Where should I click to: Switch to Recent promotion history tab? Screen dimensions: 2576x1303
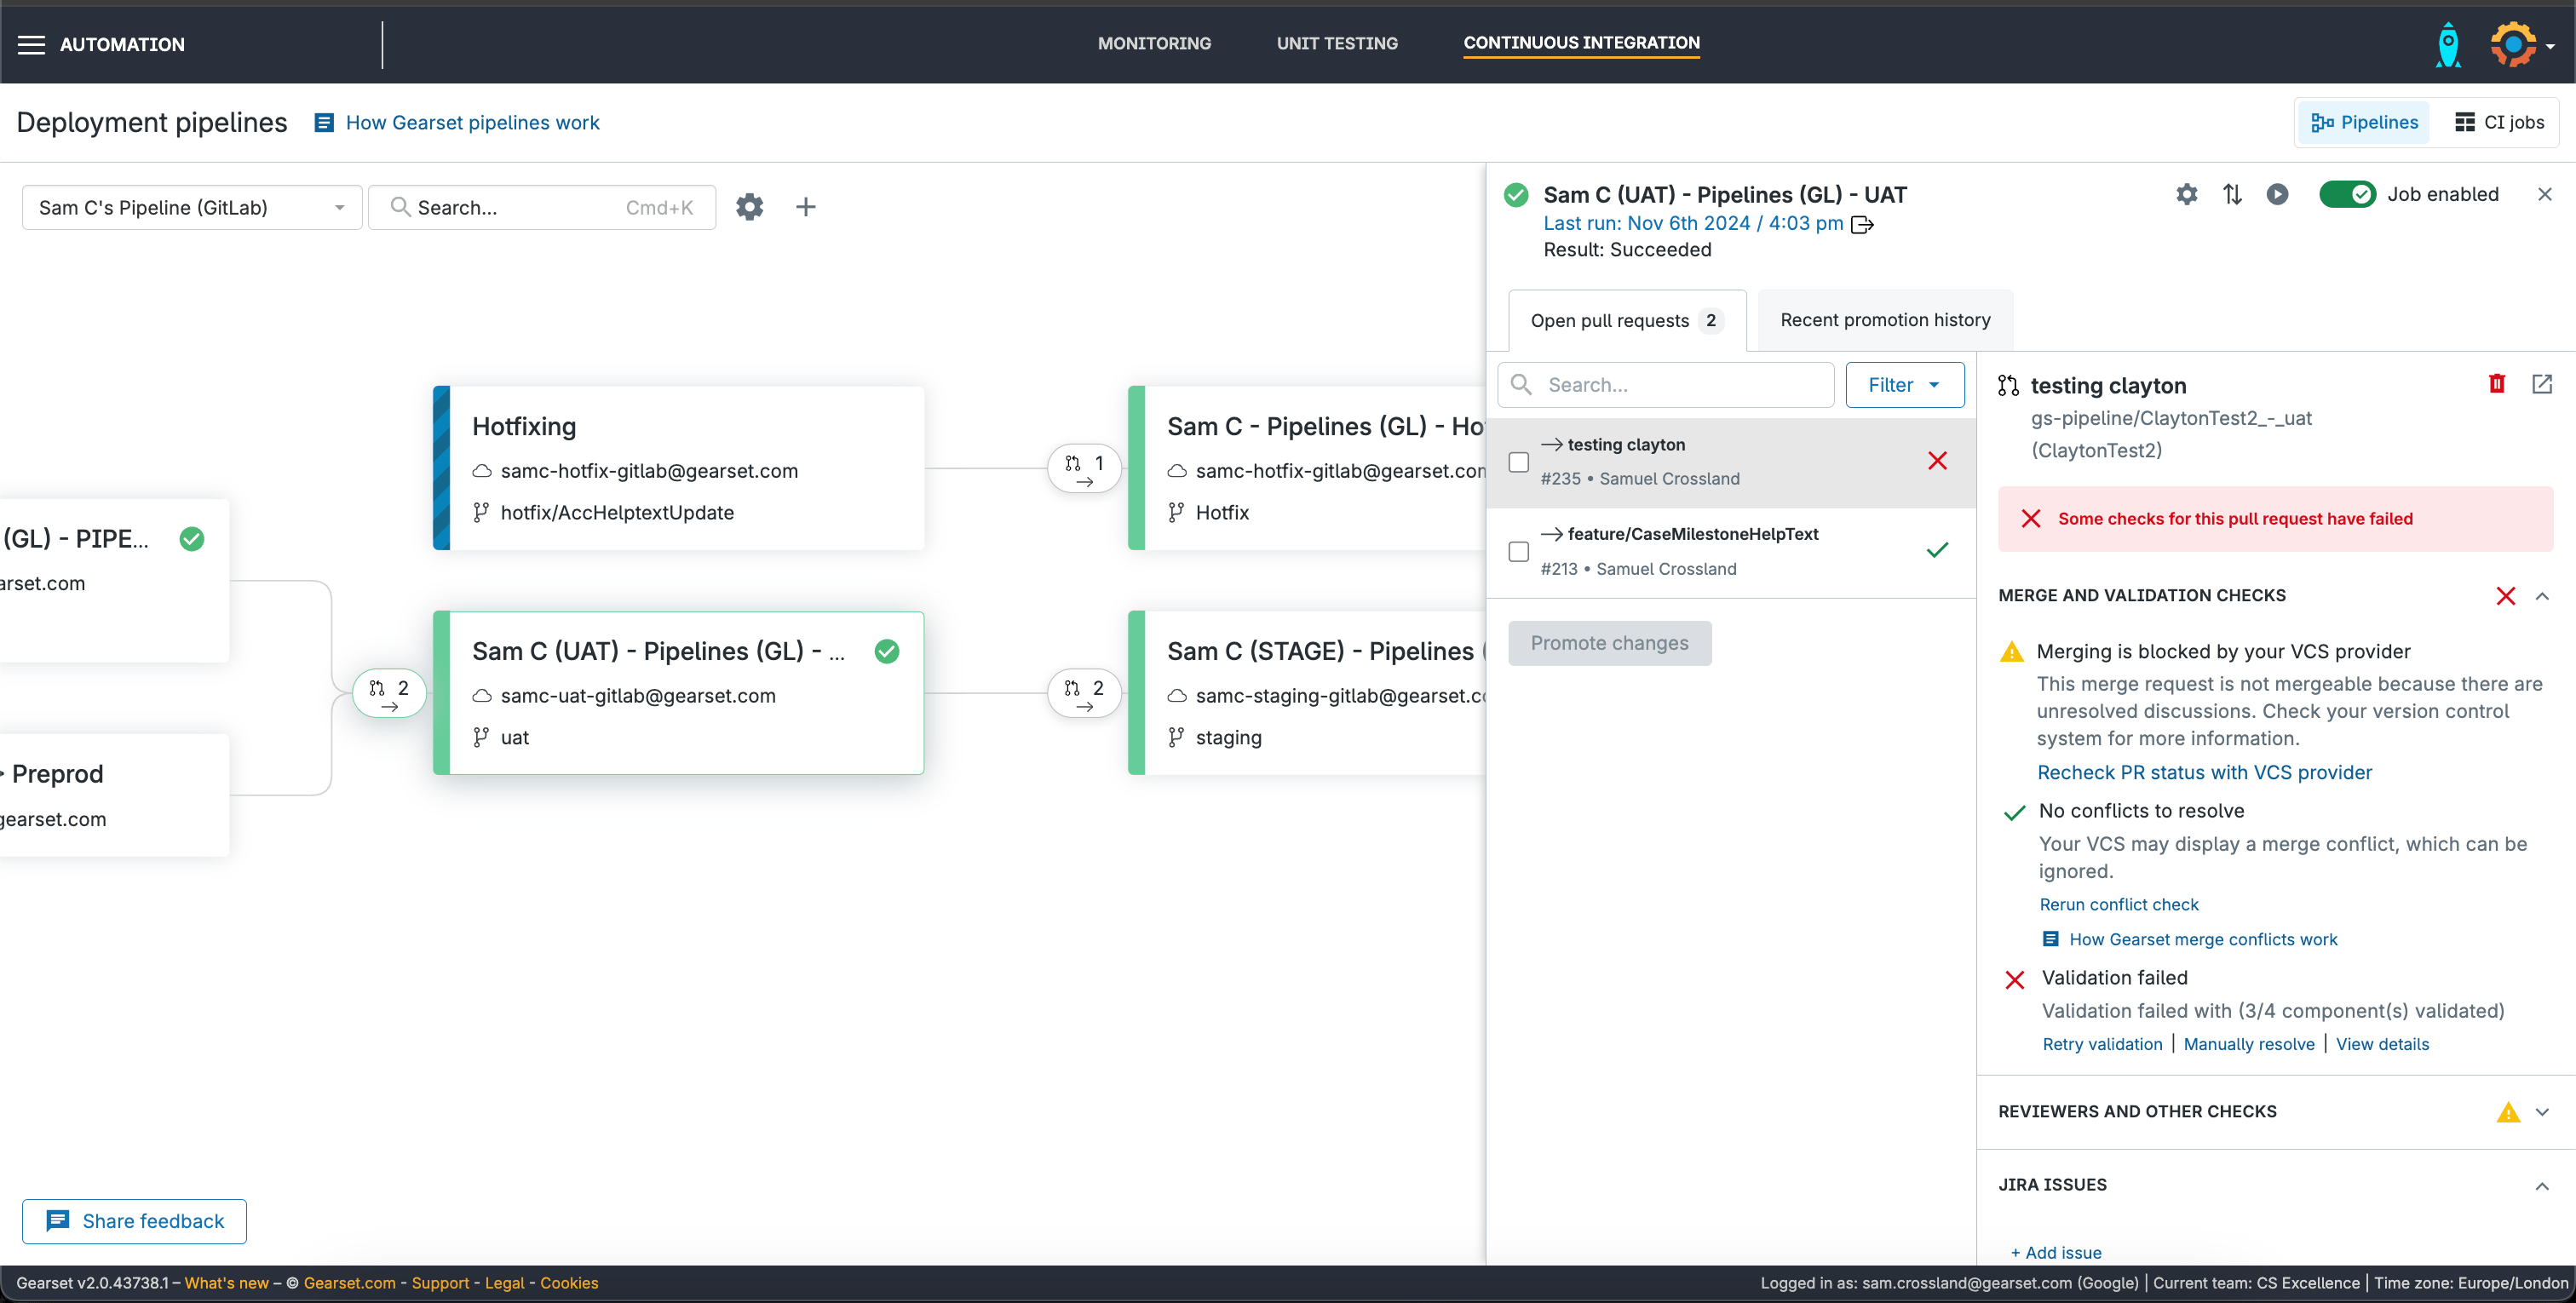(1884, 320)
